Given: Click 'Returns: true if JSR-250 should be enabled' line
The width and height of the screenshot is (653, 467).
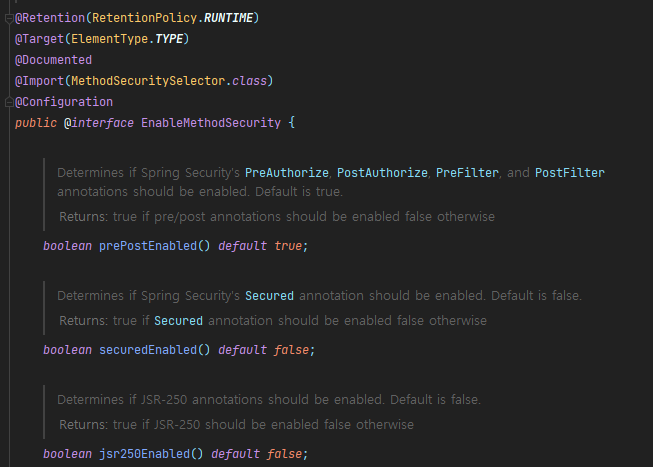Looking at the screenshot, I should (237, 425).
